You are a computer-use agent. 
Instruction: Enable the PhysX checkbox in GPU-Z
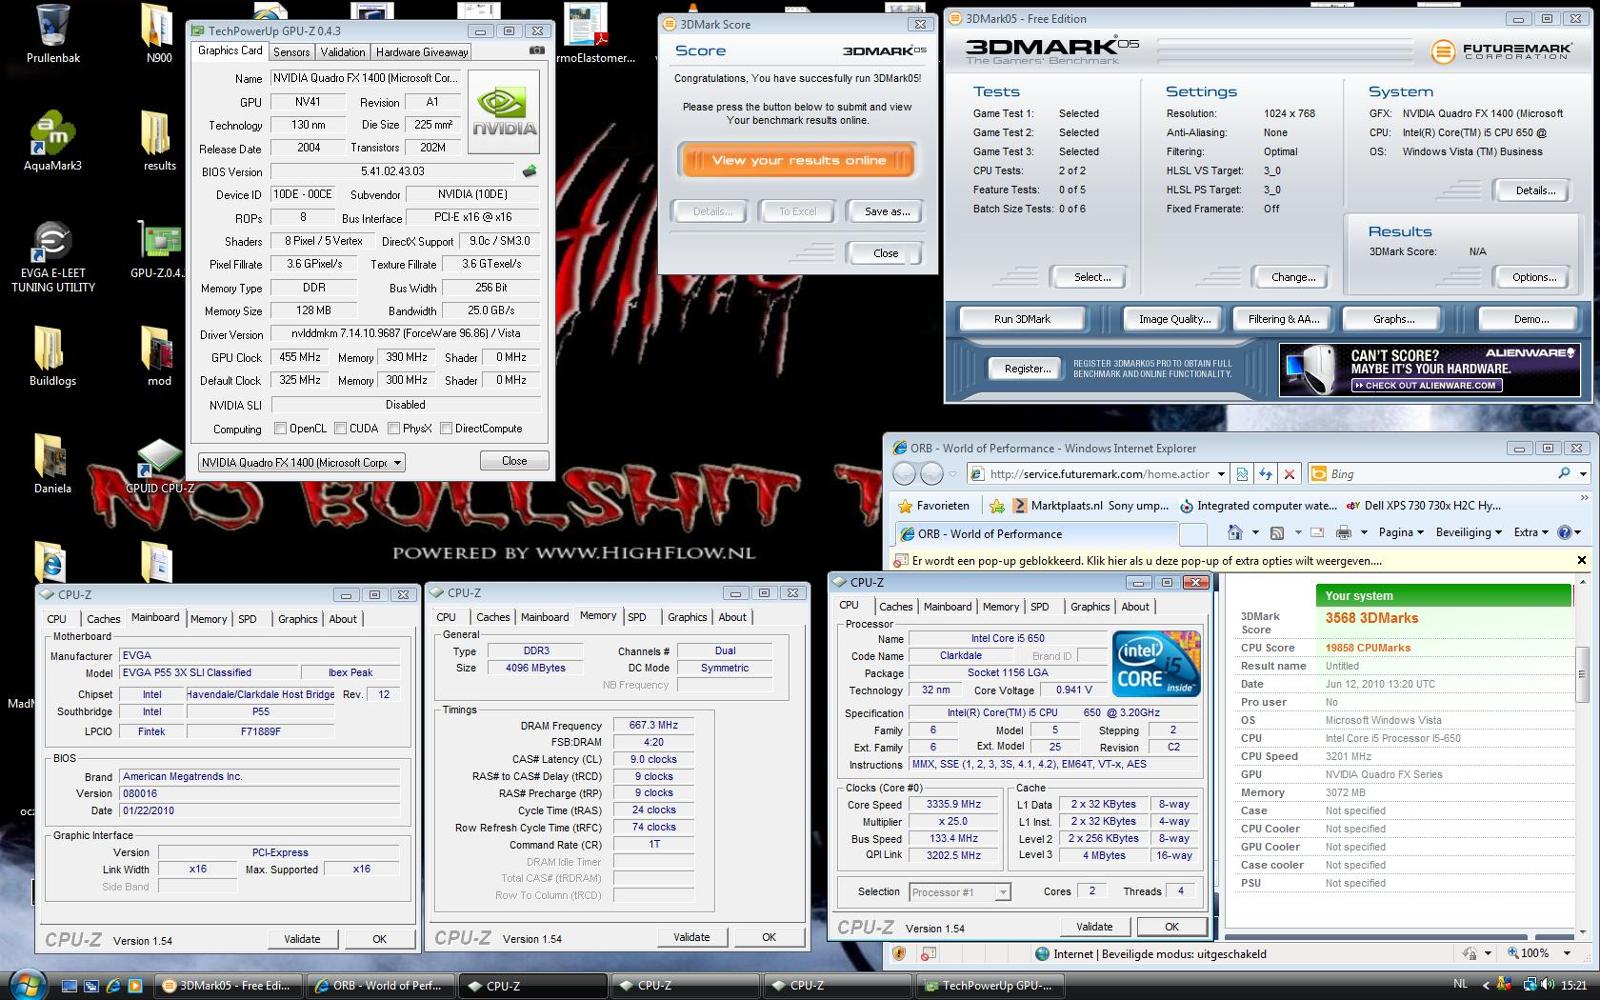pyautogui.click(x=394, y=429)
